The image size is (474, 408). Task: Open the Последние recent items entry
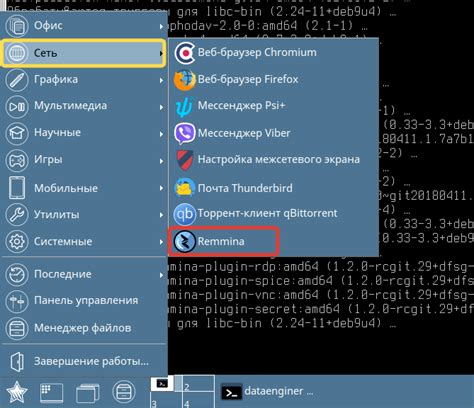[x=84, y=274]
